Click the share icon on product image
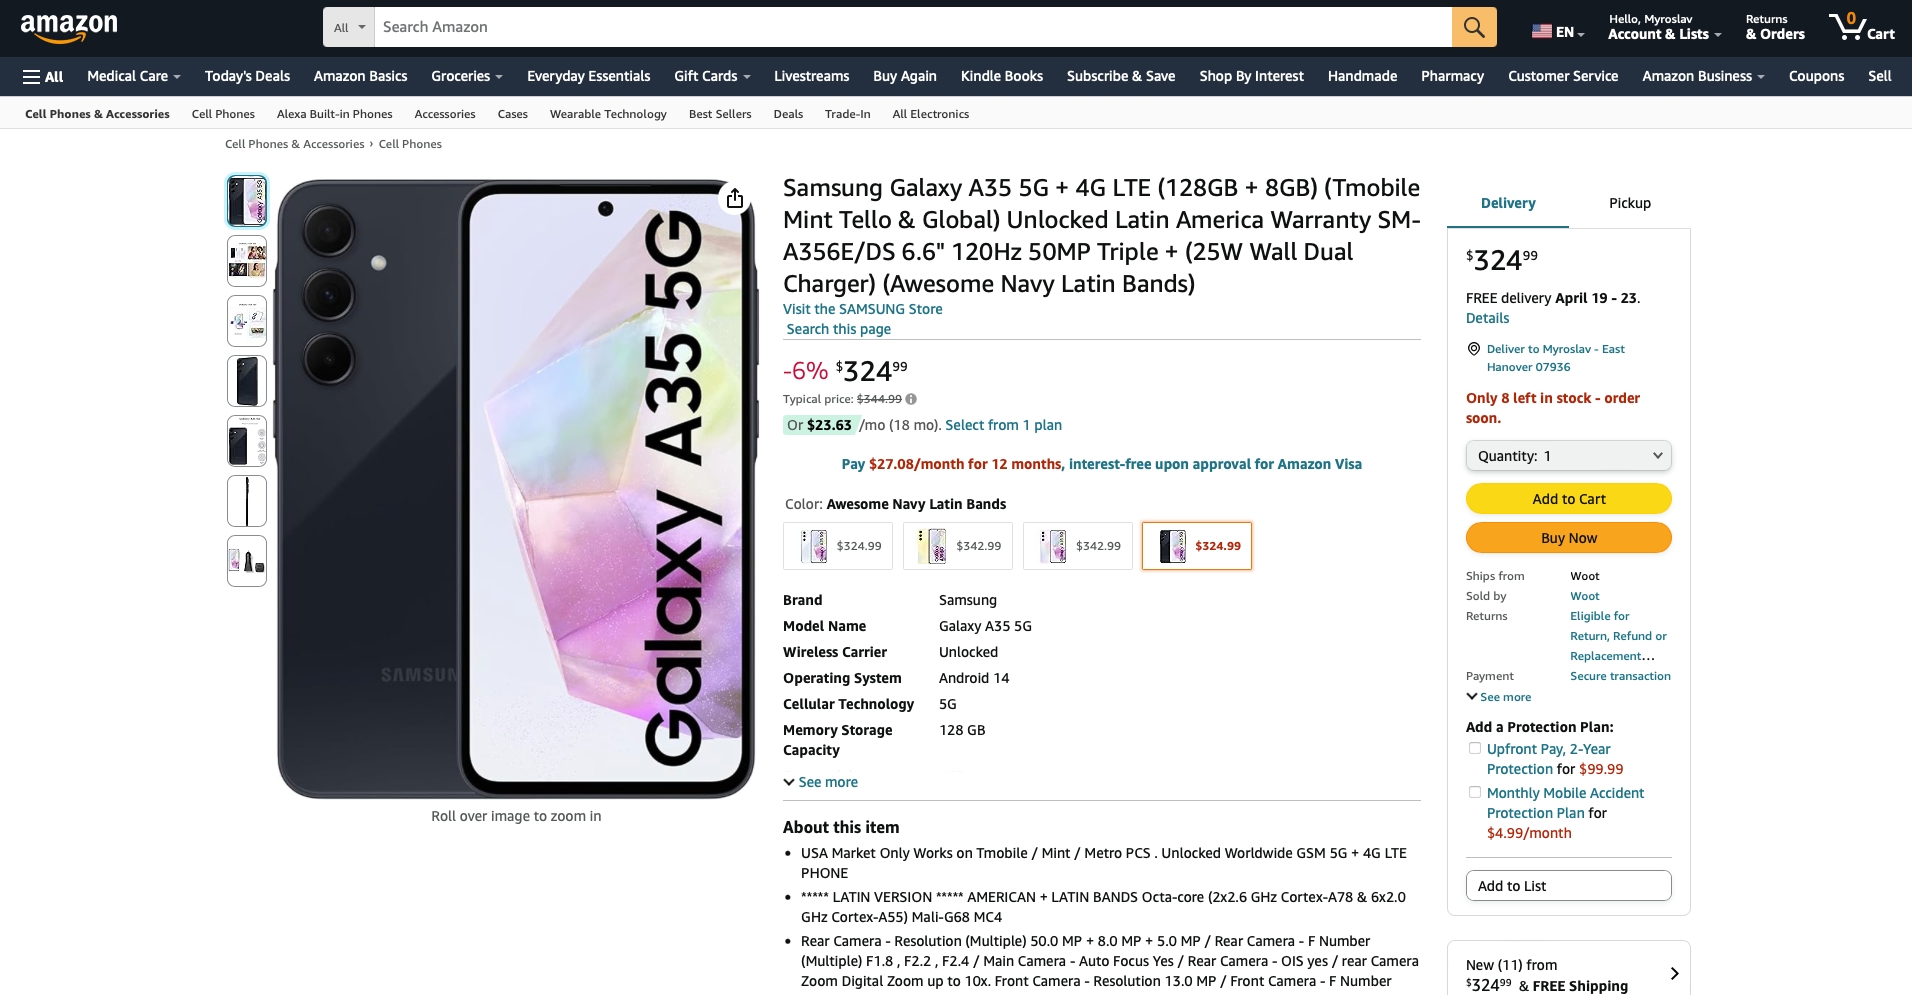Viewport: 1912px width, 995px height. pos(735,198)
